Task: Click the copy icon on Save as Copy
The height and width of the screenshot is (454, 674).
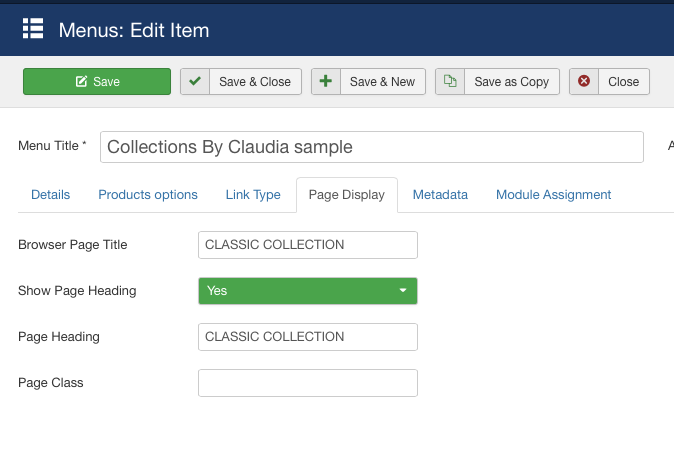Action: pyautogui.click(x=450, y=82)
